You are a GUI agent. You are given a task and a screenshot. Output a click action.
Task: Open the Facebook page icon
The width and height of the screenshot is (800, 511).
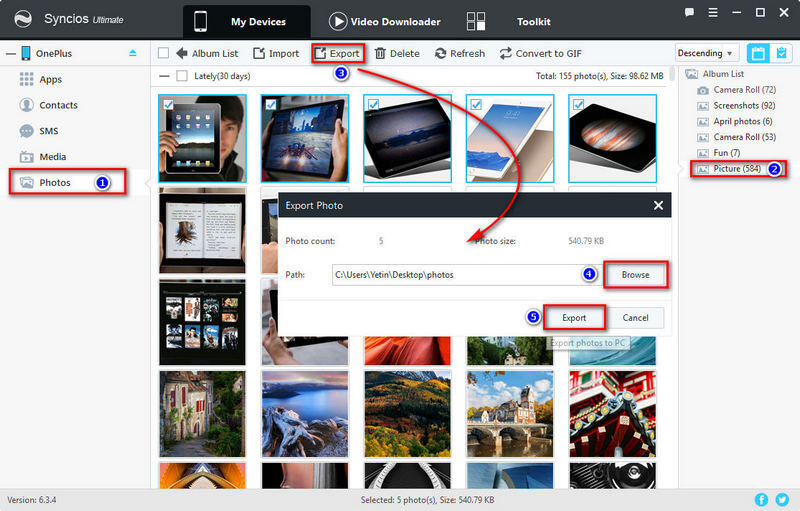click(x=762, y=498)
